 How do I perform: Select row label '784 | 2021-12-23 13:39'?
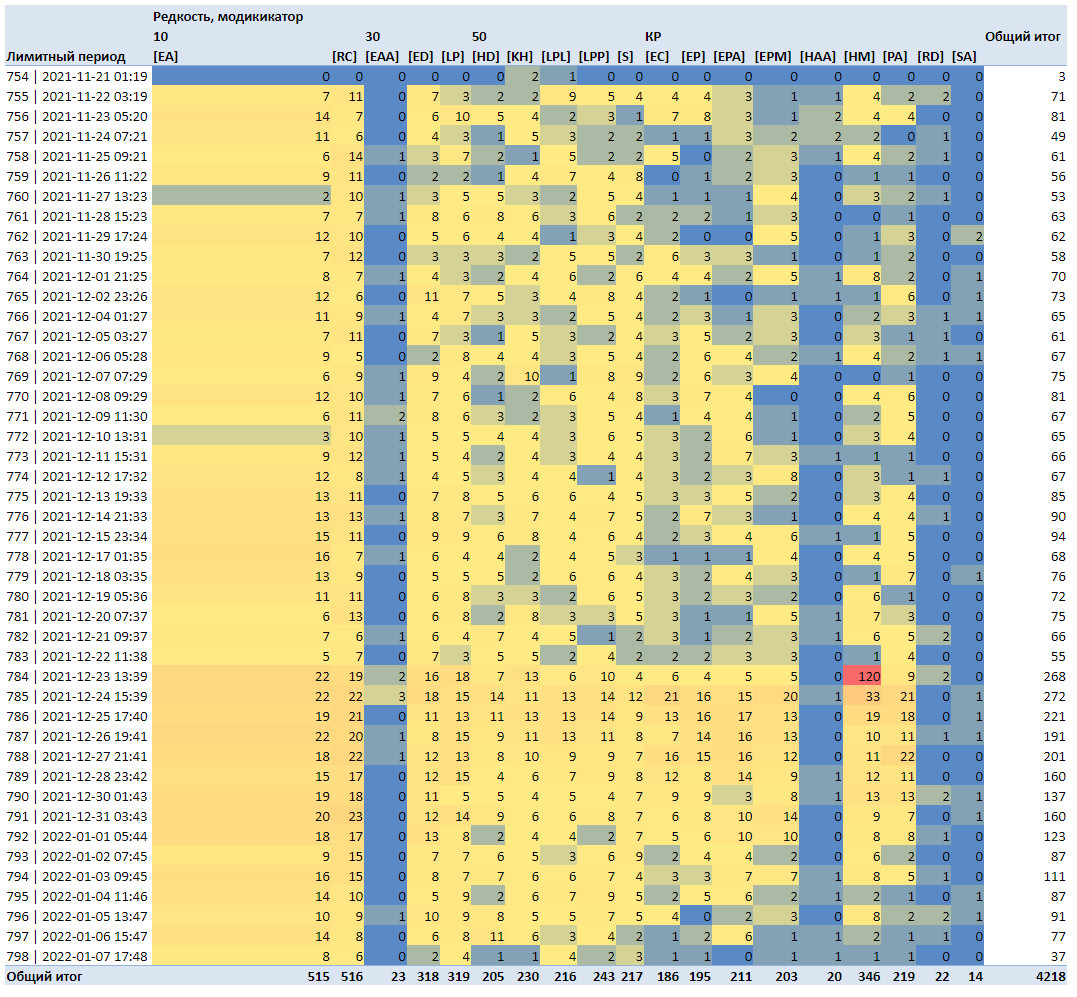coord(77,676)
